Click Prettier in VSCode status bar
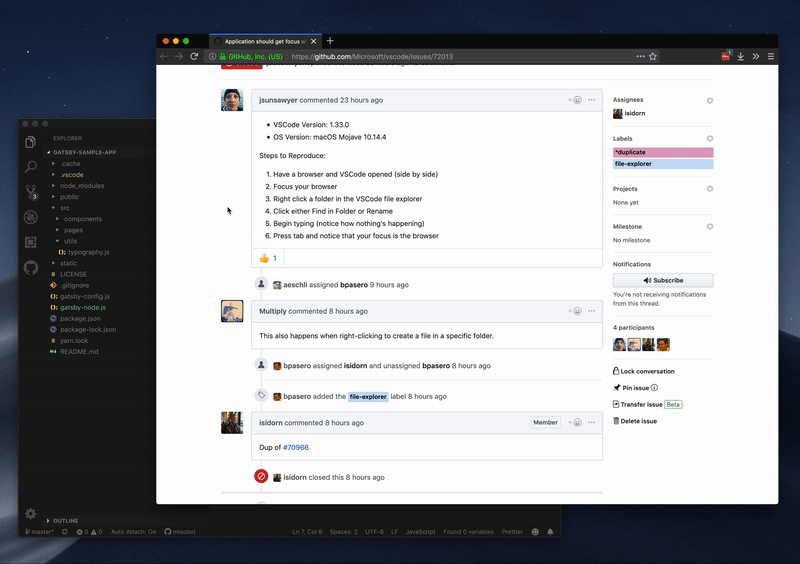The height and width of the screenshot is (564, 800). tap(512, 532)
